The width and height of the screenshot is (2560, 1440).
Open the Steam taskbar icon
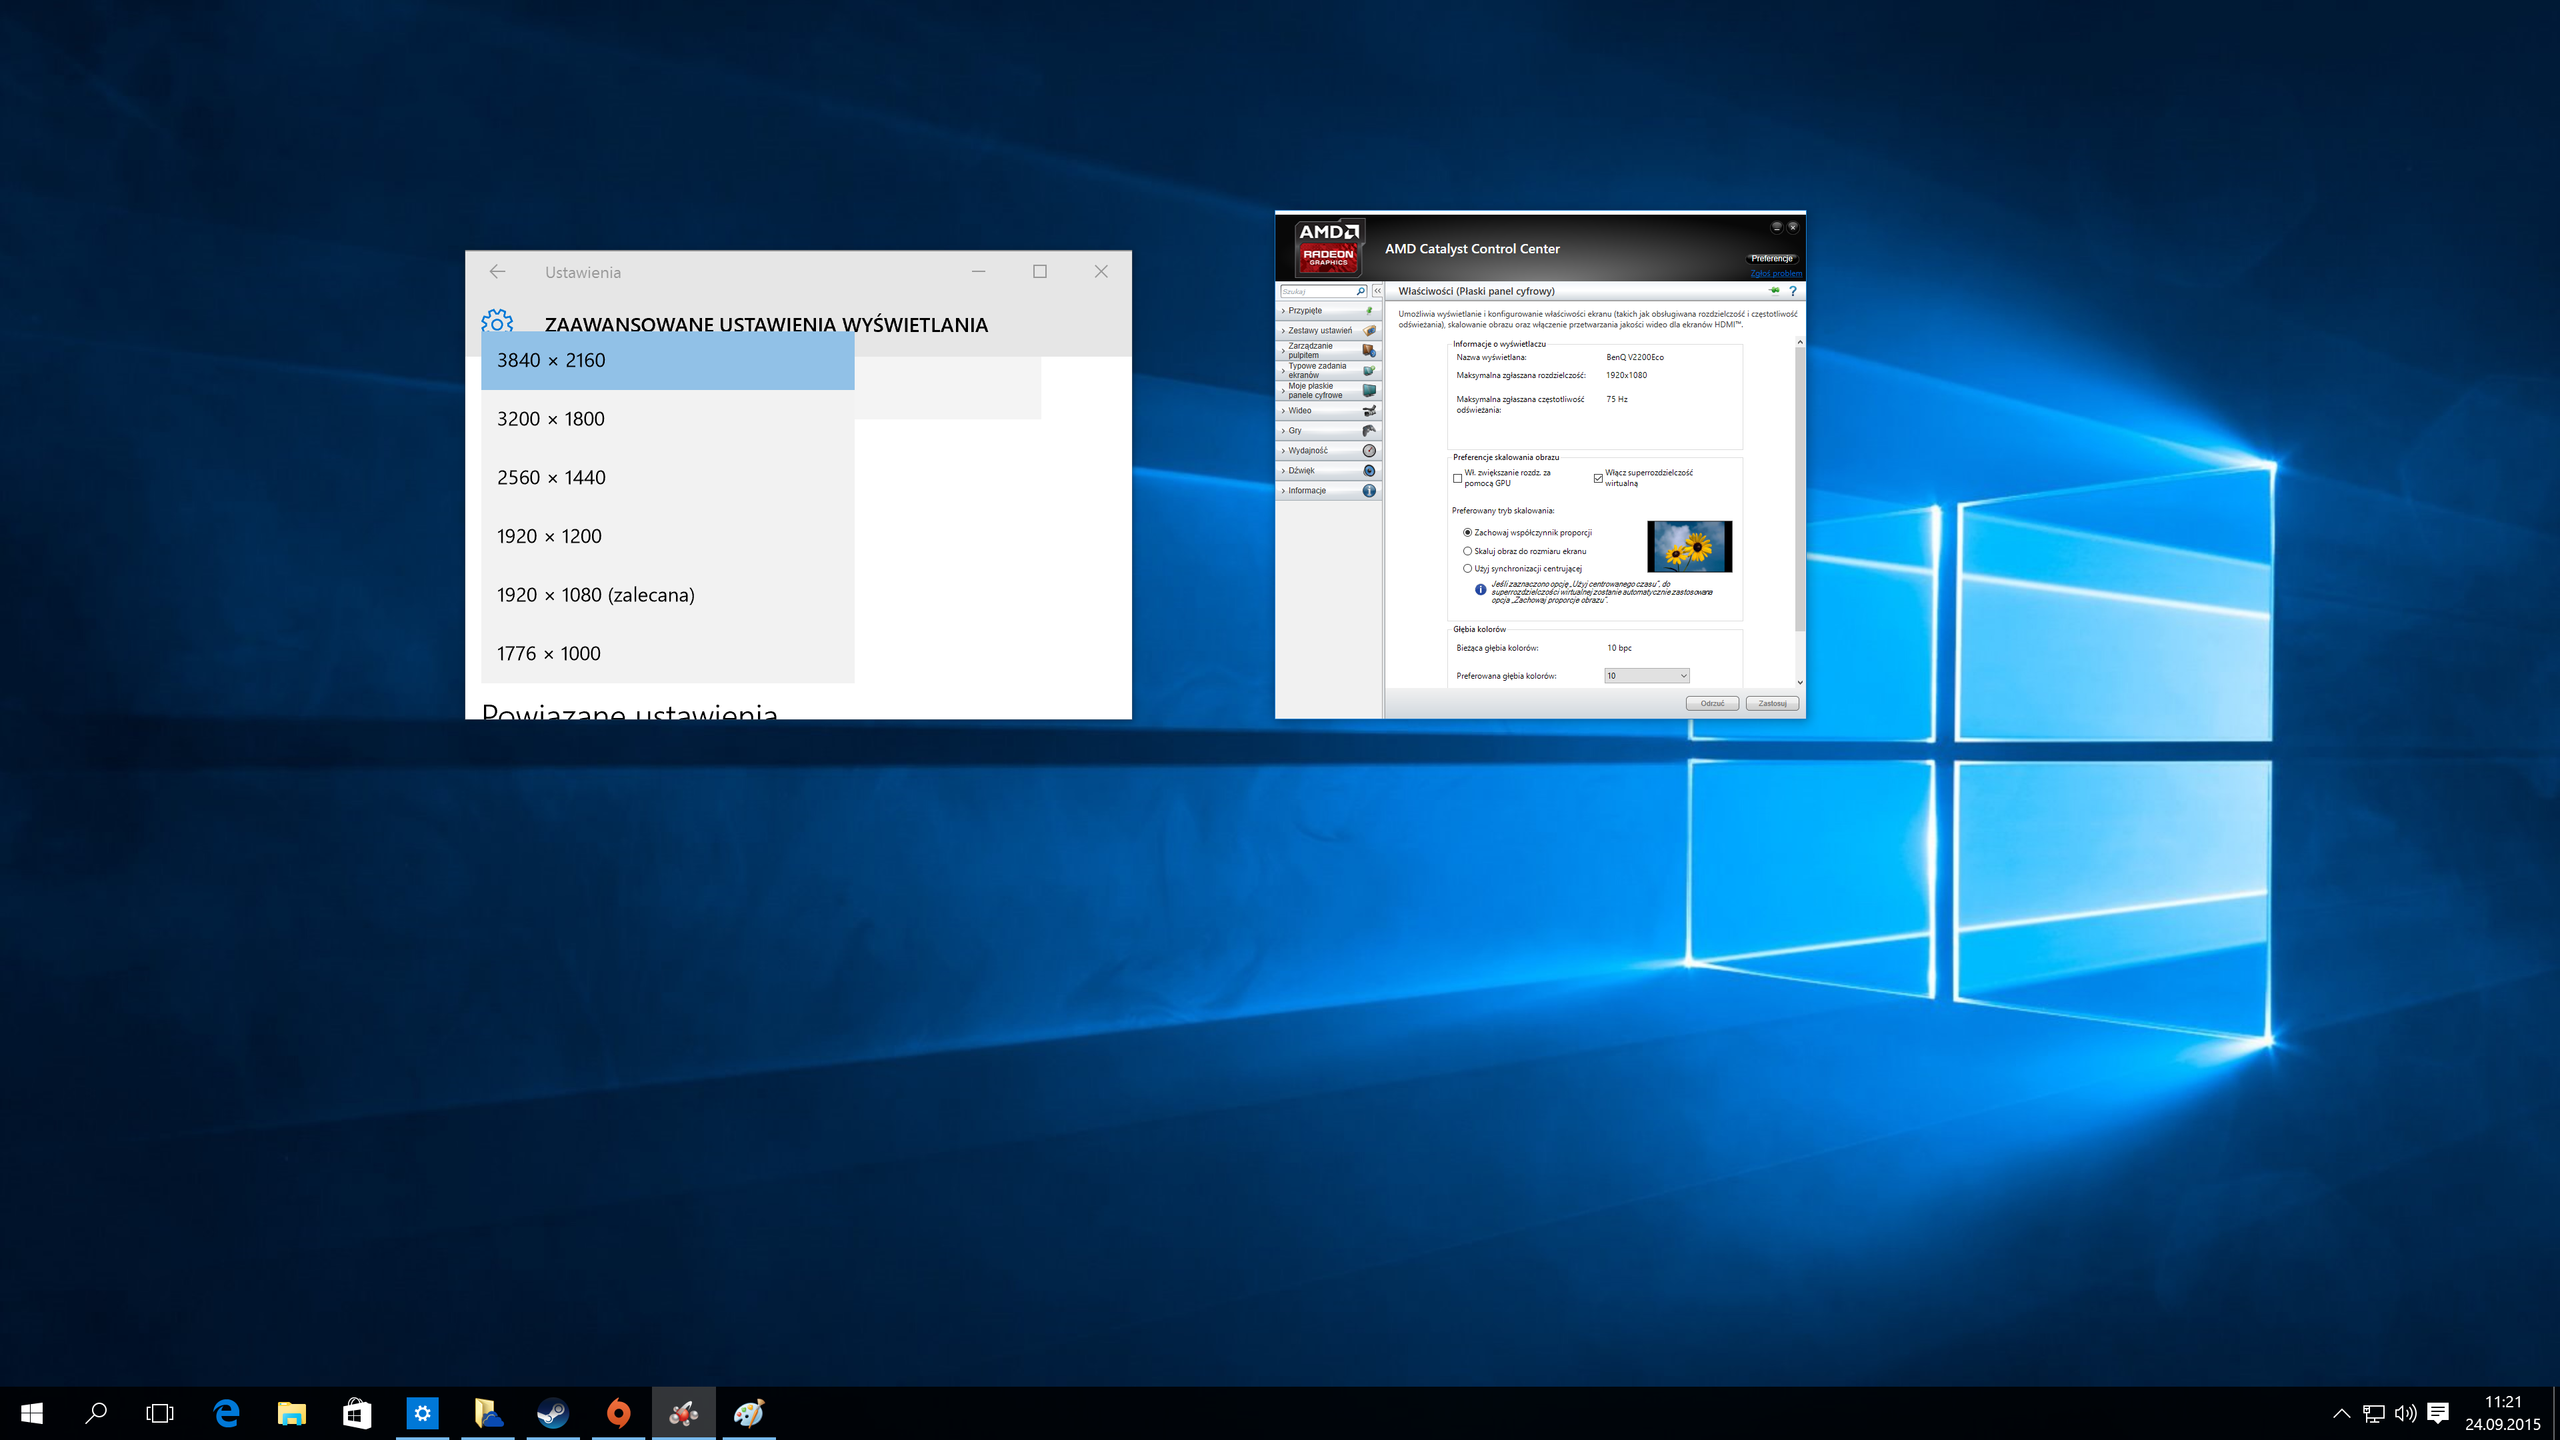553,1413
